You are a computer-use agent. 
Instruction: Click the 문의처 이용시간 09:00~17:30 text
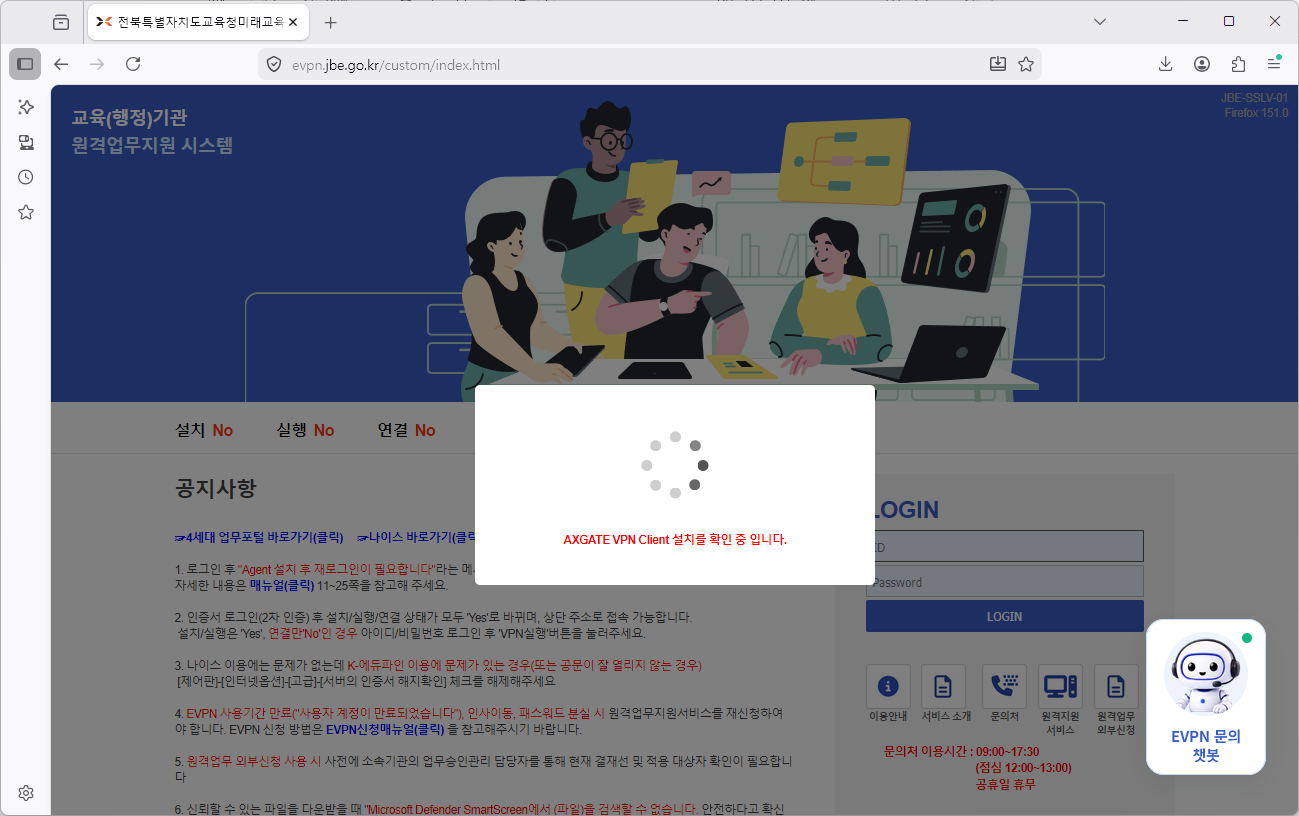[961, 750]
